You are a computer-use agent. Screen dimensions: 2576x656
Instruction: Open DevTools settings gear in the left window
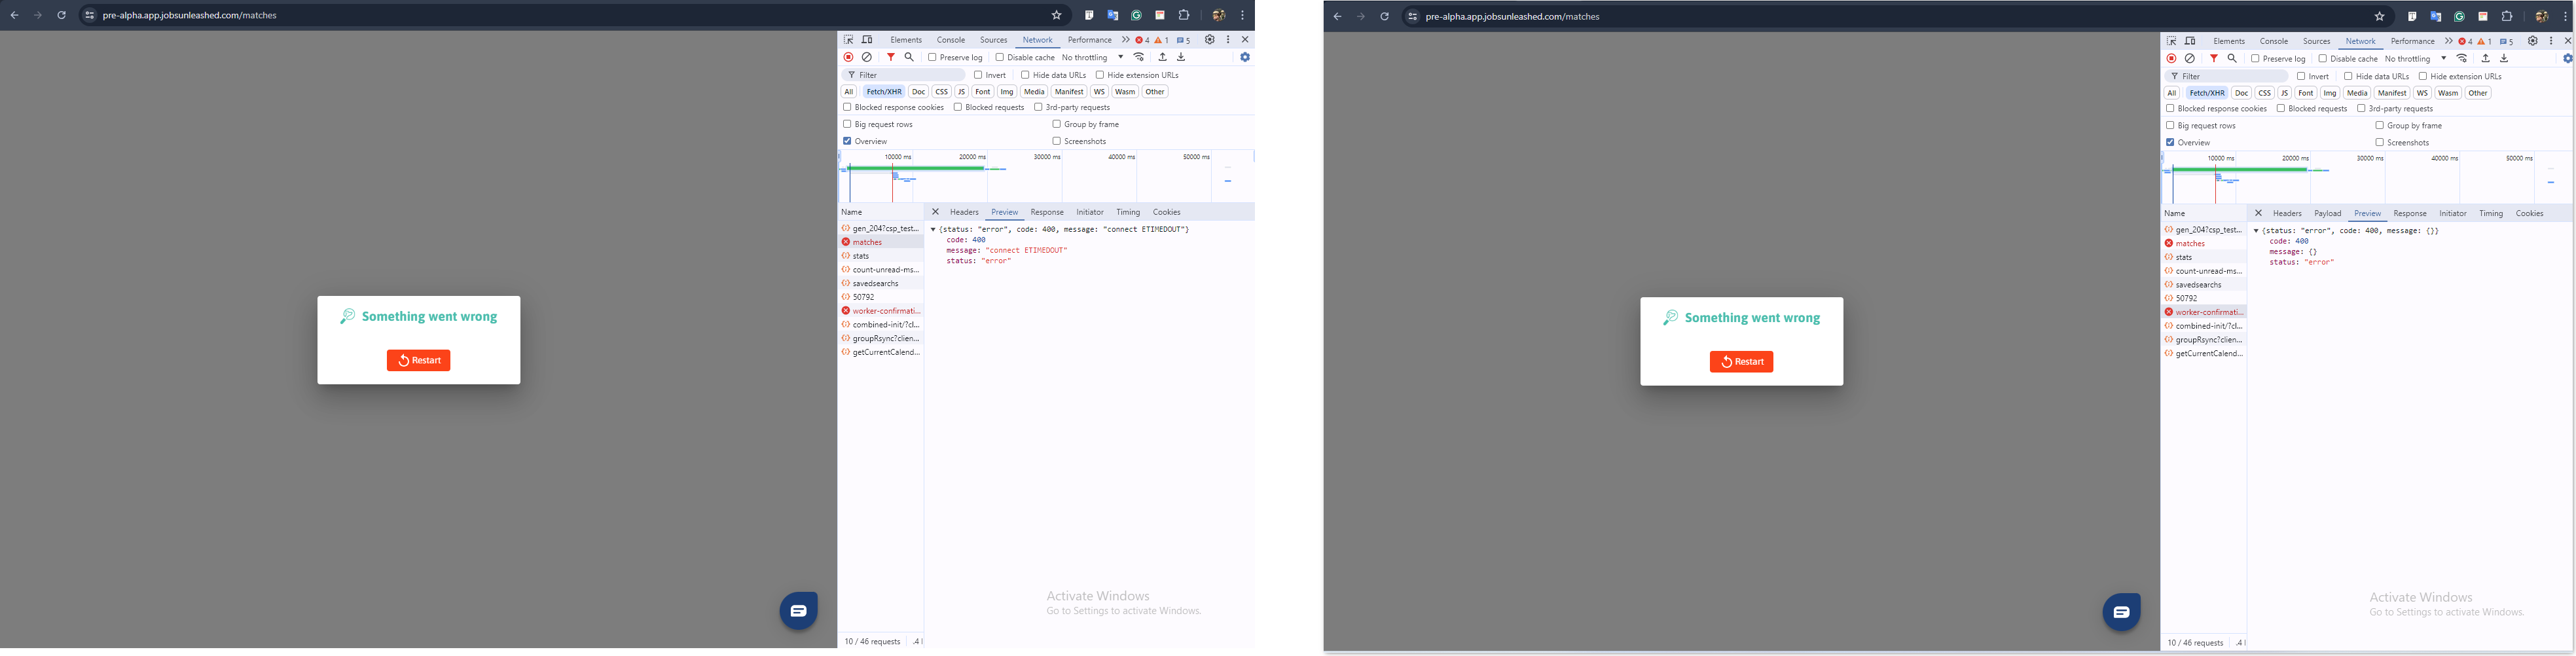coord(1210,40)
